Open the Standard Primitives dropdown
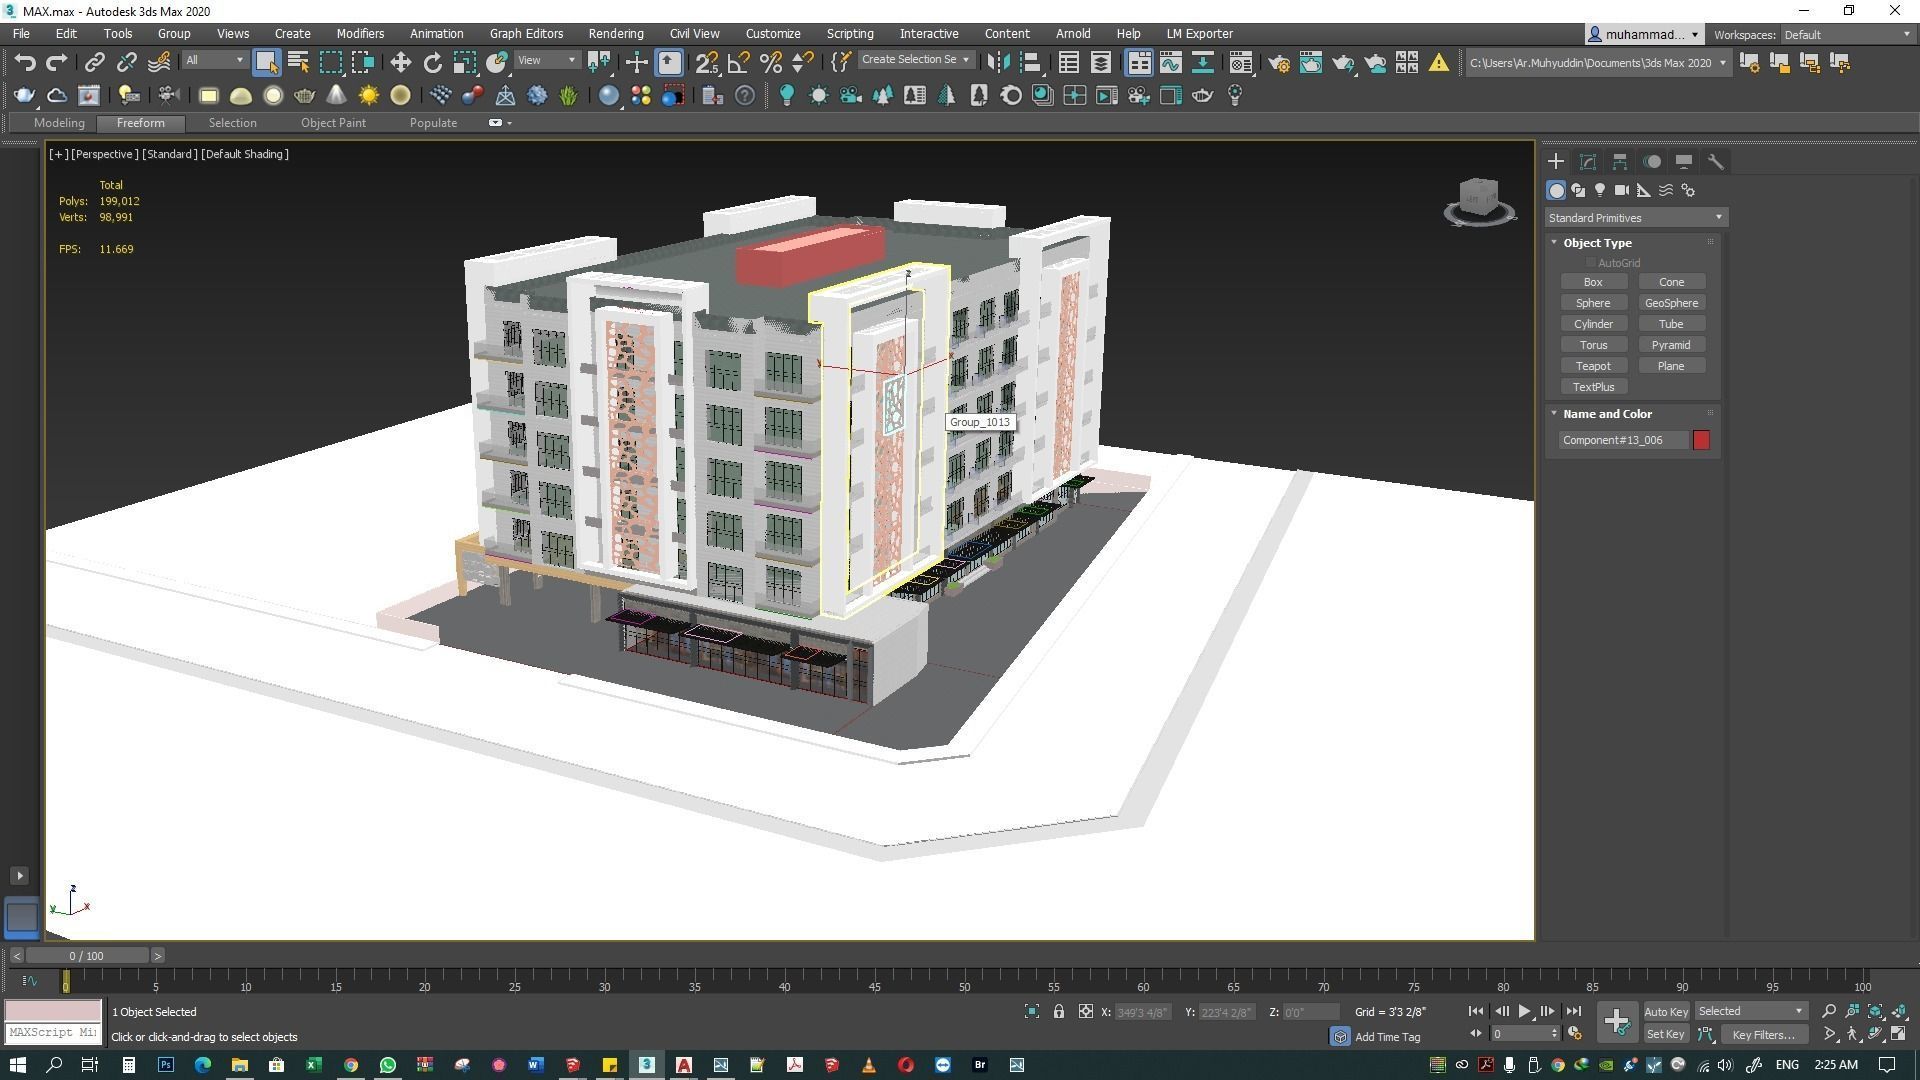 point(1635,218)
